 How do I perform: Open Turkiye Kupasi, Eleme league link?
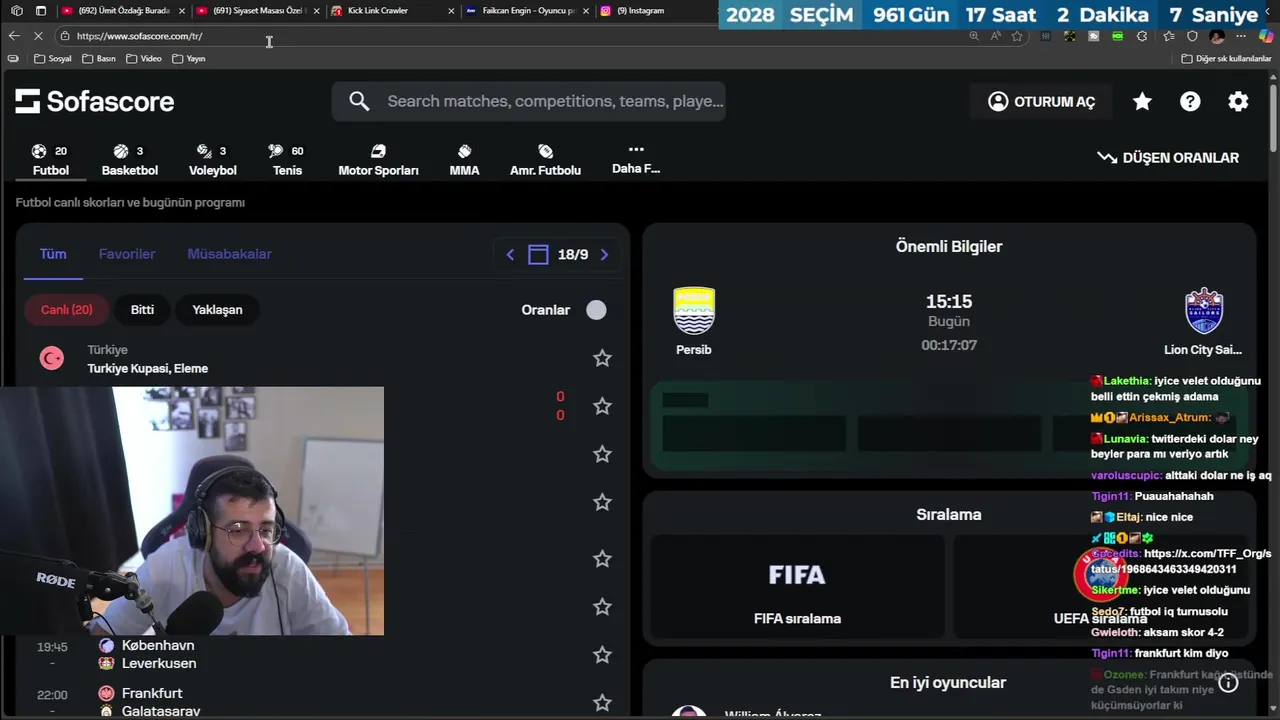point(147,369)
